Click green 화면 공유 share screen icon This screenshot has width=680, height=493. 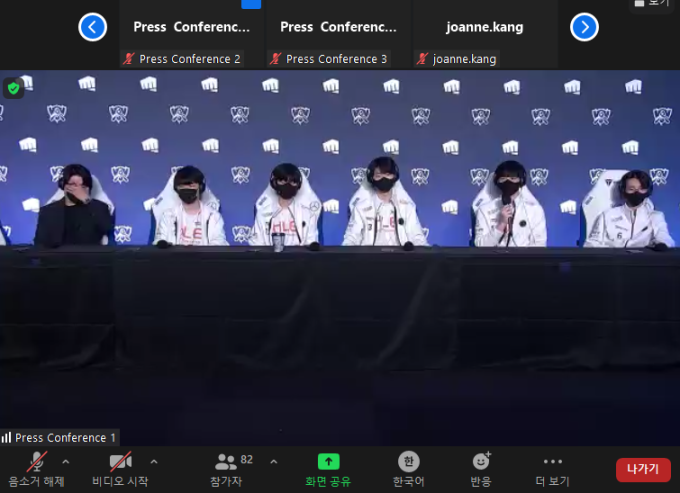328,461
